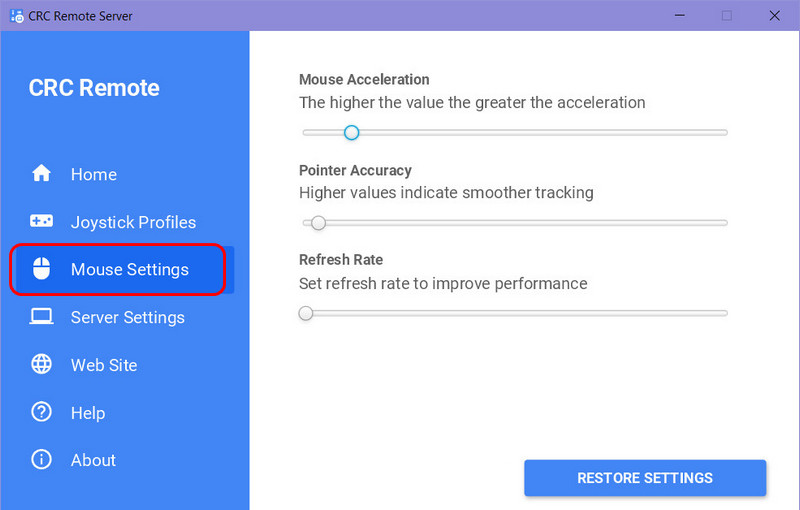Click the Help question mark icon
Screen dimensions: 800x510
pos(41,412)
